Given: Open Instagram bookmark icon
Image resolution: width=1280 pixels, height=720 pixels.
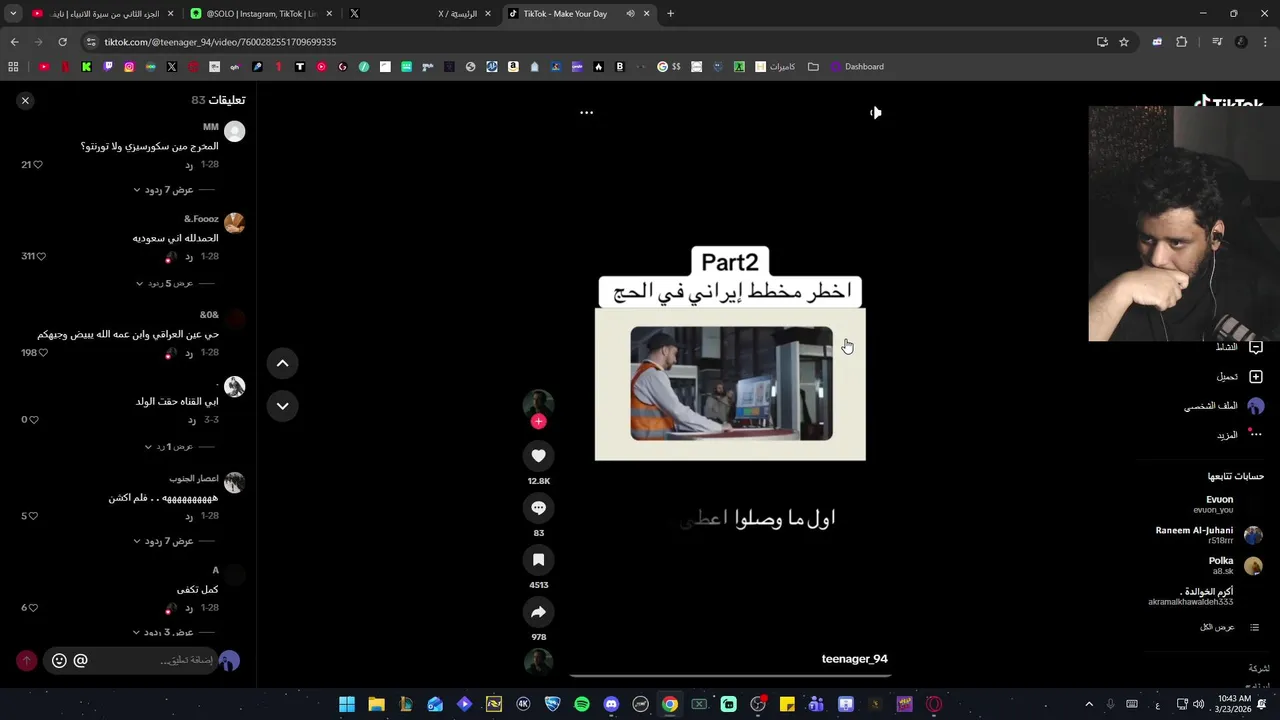Looking at the screenshot, I should coord(129,67).
